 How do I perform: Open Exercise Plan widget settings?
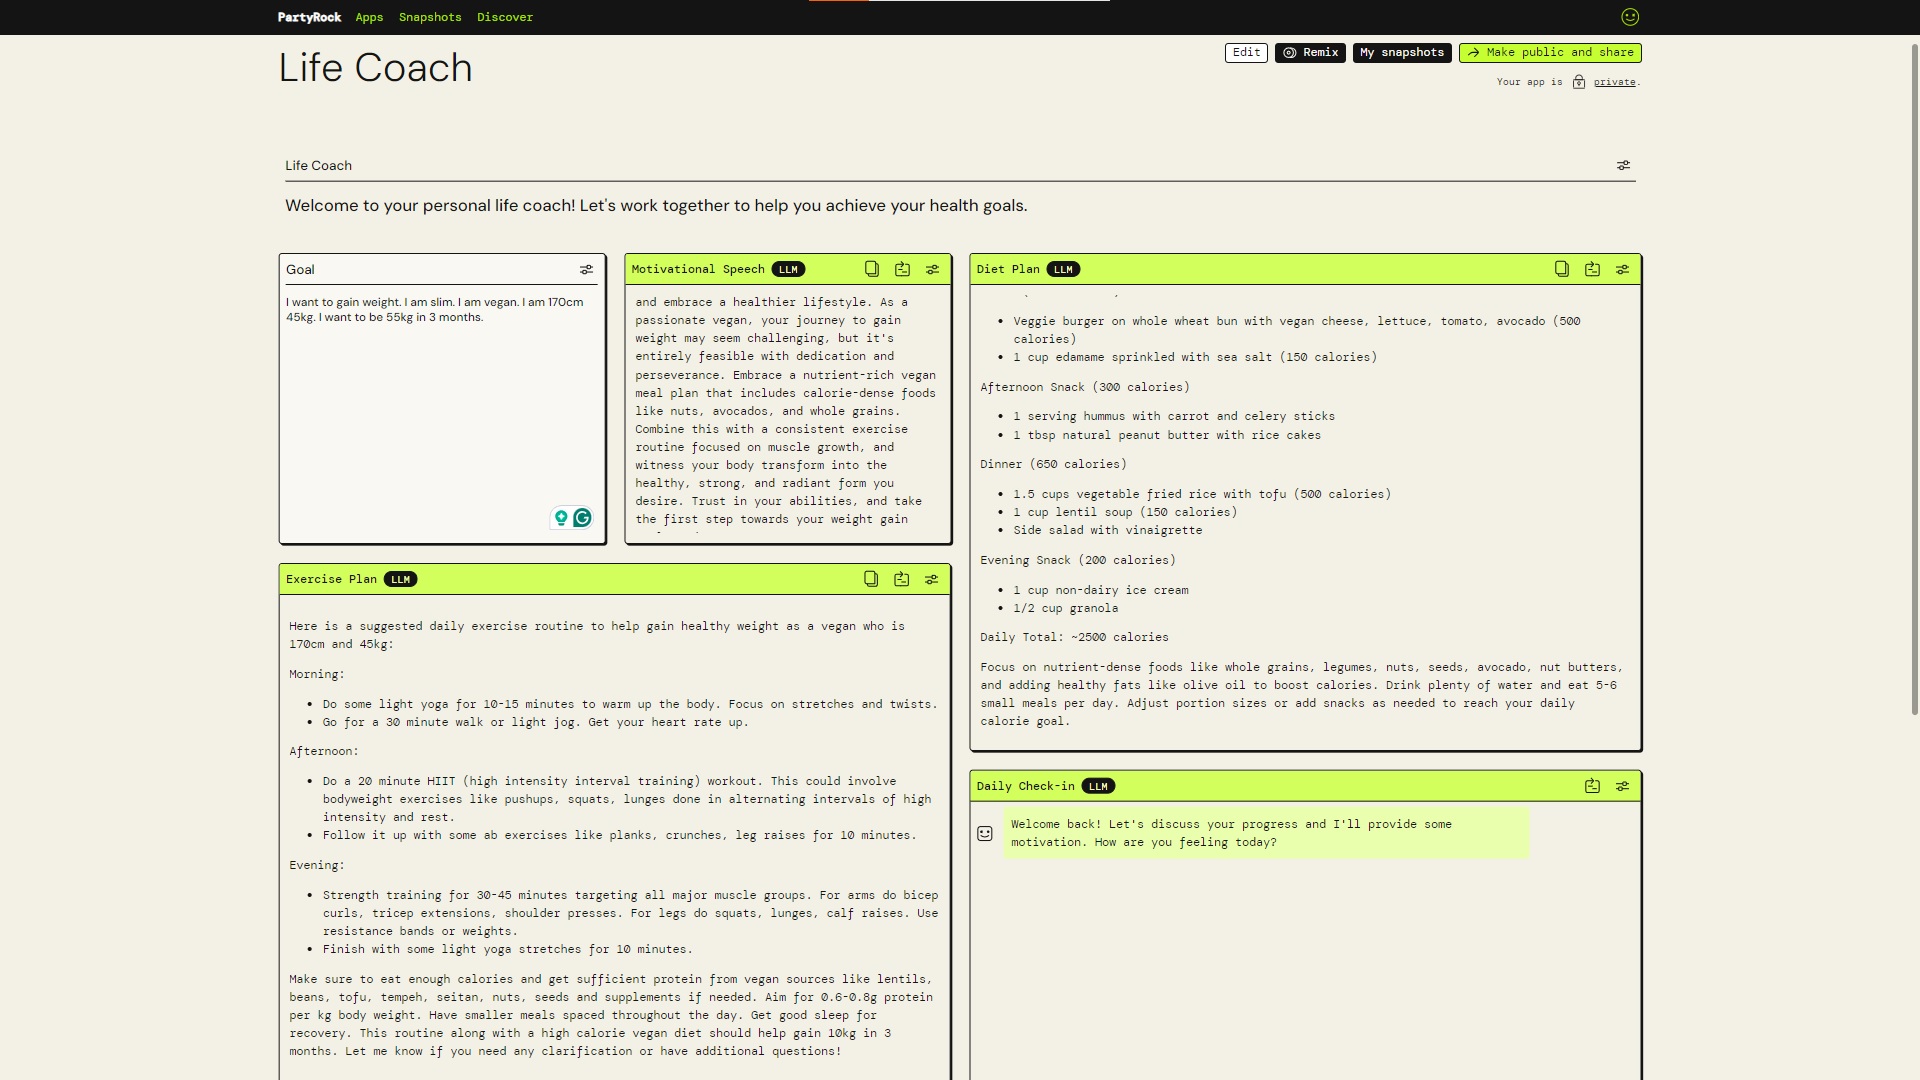click(x=931, y=579)
